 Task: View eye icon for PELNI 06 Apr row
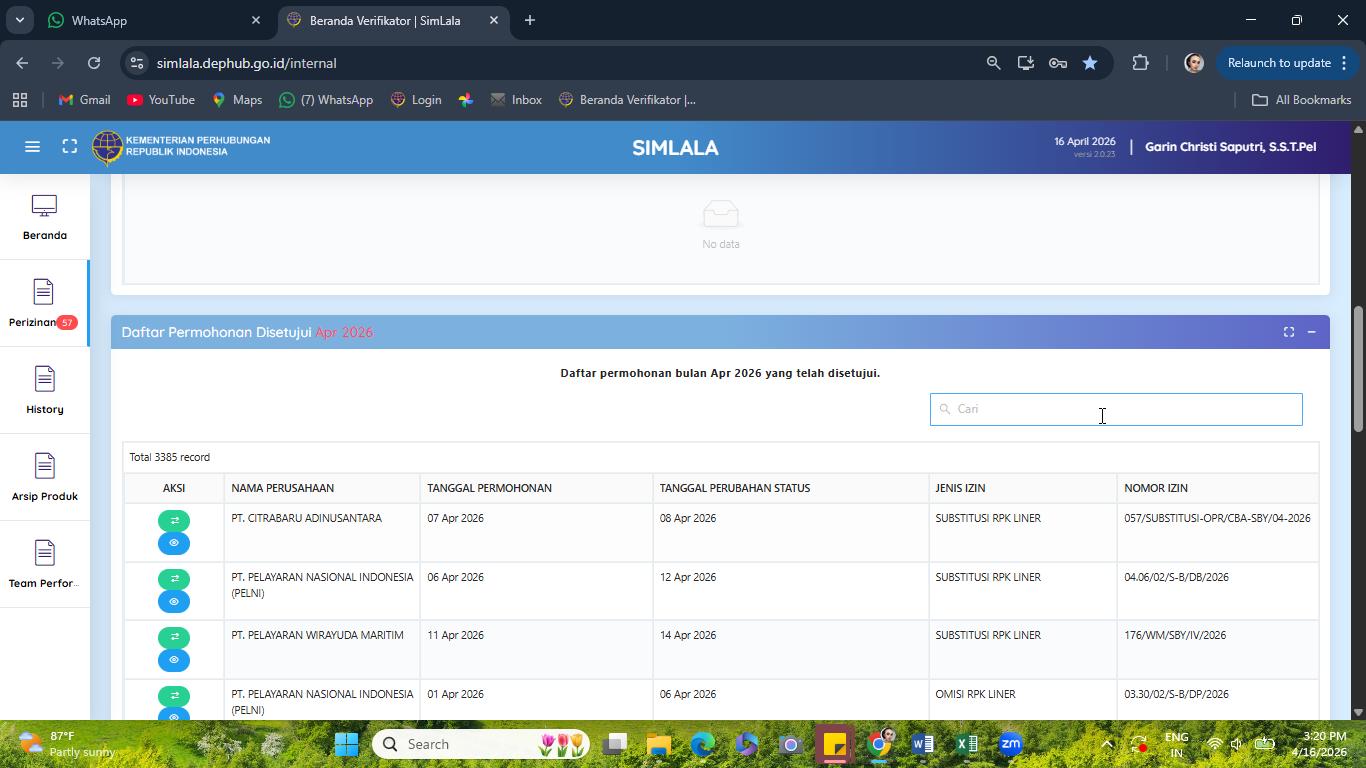tap(174, 601)
